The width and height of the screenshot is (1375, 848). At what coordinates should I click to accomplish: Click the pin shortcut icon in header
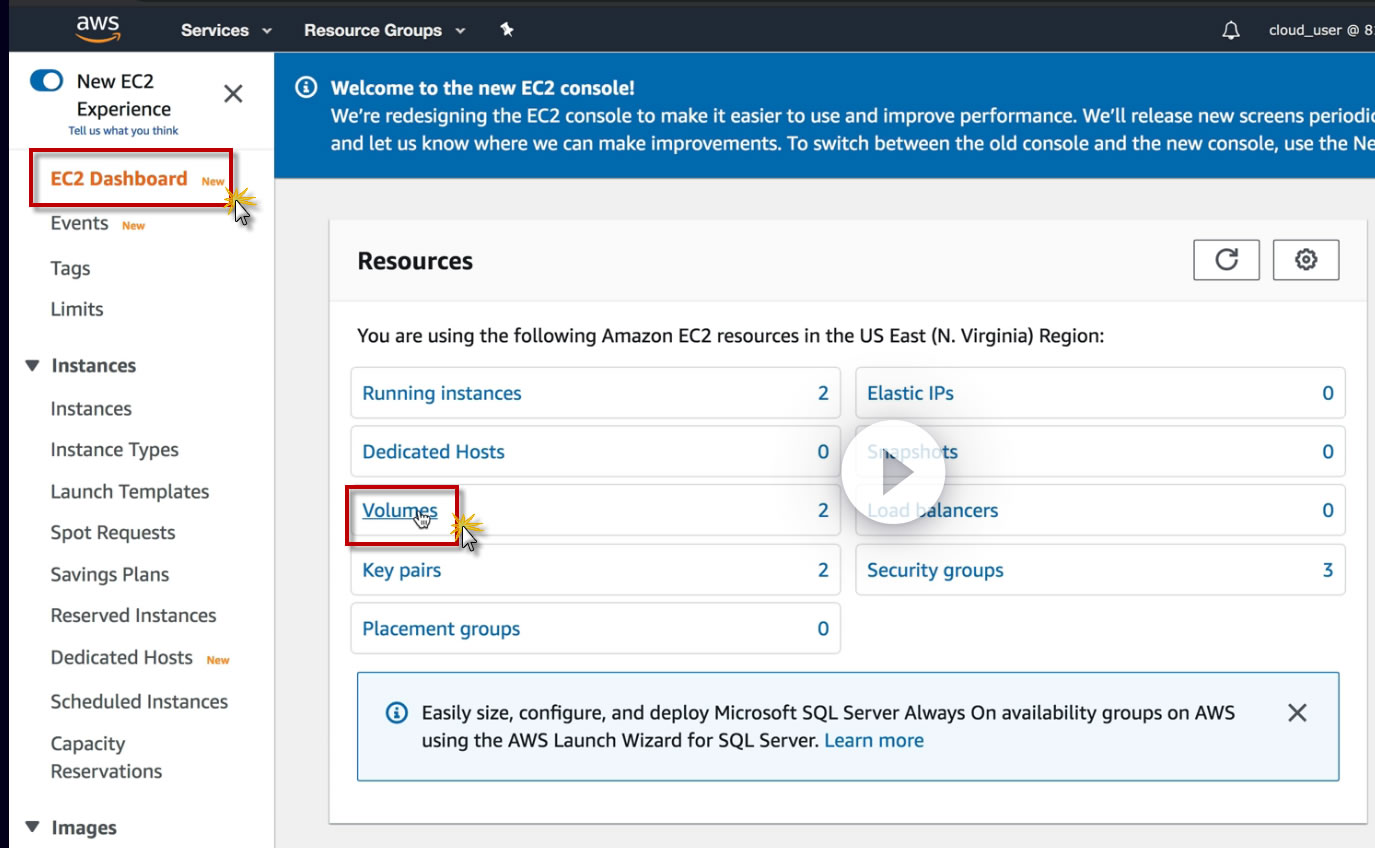(x=507, y=30)
